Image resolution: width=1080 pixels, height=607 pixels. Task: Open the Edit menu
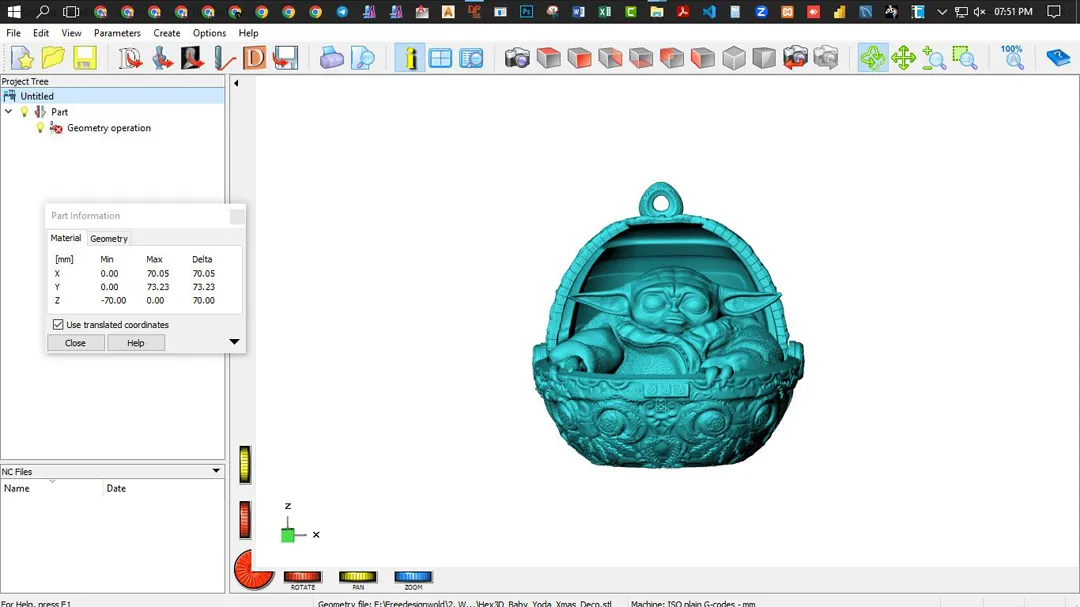tap(41, 33)
